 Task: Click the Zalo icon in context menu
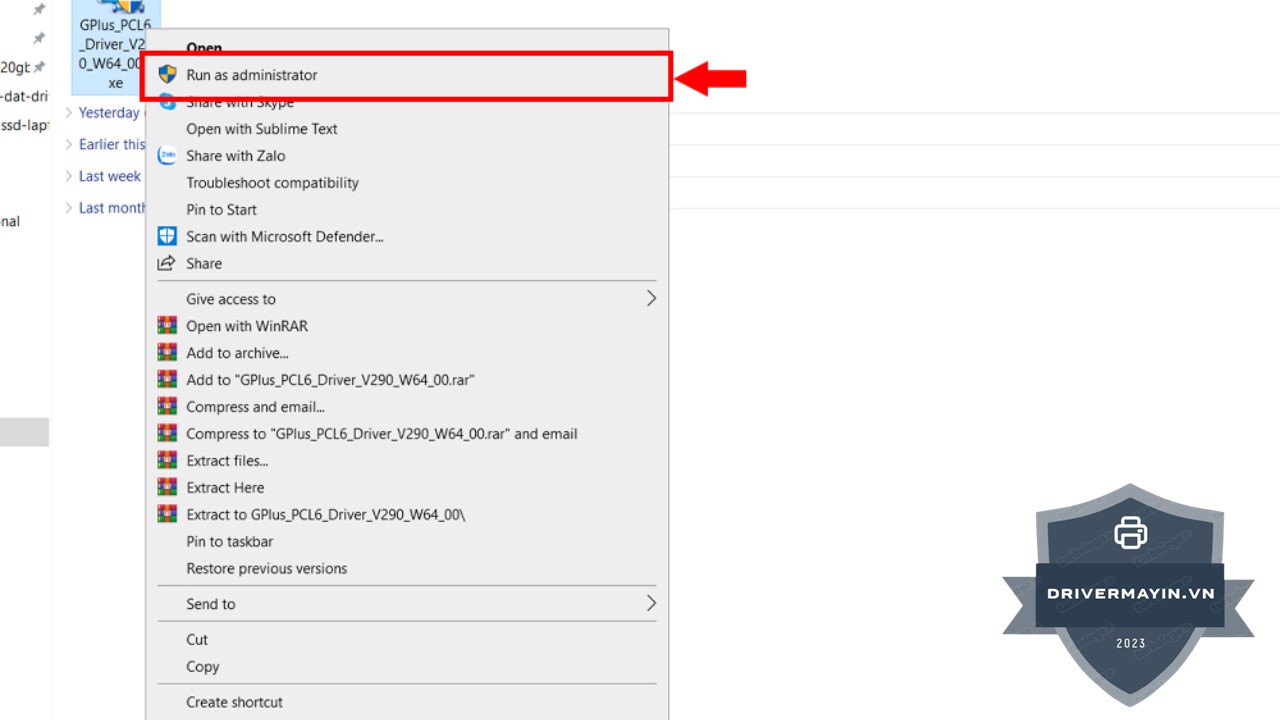tap(167, 156)
